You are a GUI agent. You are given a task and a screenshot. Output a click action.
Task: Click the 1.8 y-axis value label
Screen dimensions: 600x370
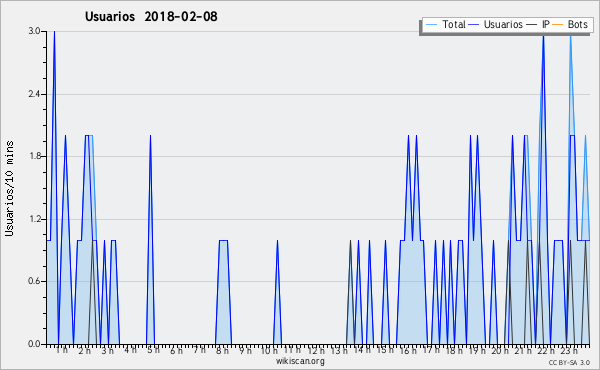tap(34, 156)
